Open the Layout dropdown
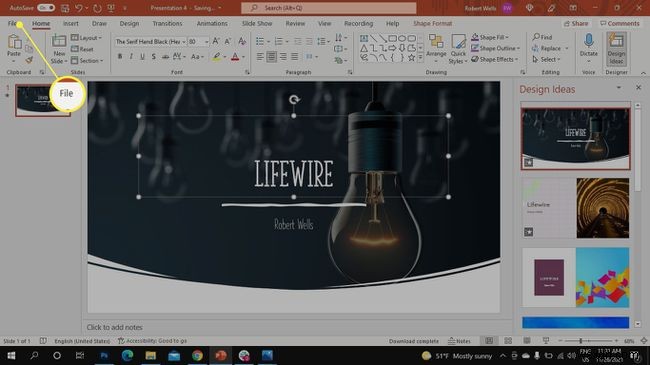This screenshot has height=365, width=650. pyautogui.click(x=86, y=38)
